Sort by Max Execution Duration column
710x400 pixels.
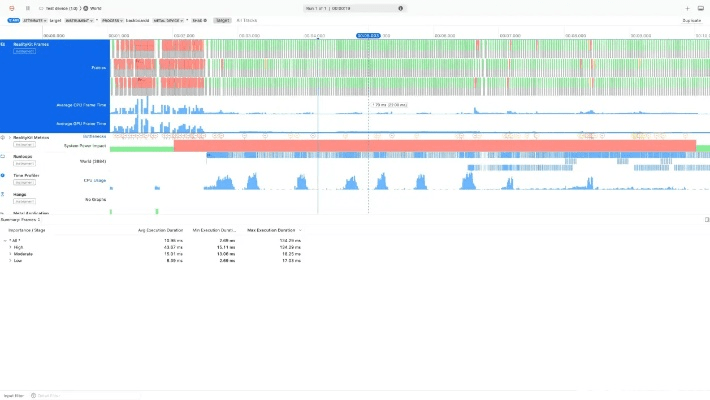(274, 230)
